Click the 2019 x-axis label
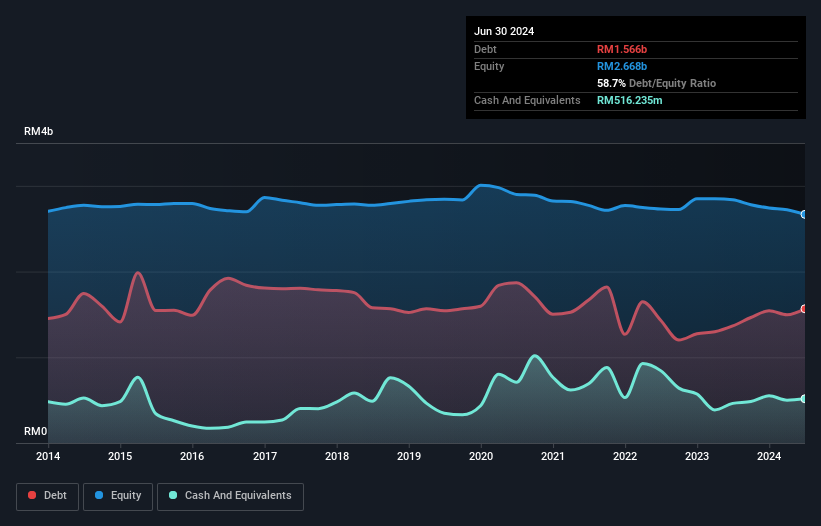 click(x=409, y=456)
